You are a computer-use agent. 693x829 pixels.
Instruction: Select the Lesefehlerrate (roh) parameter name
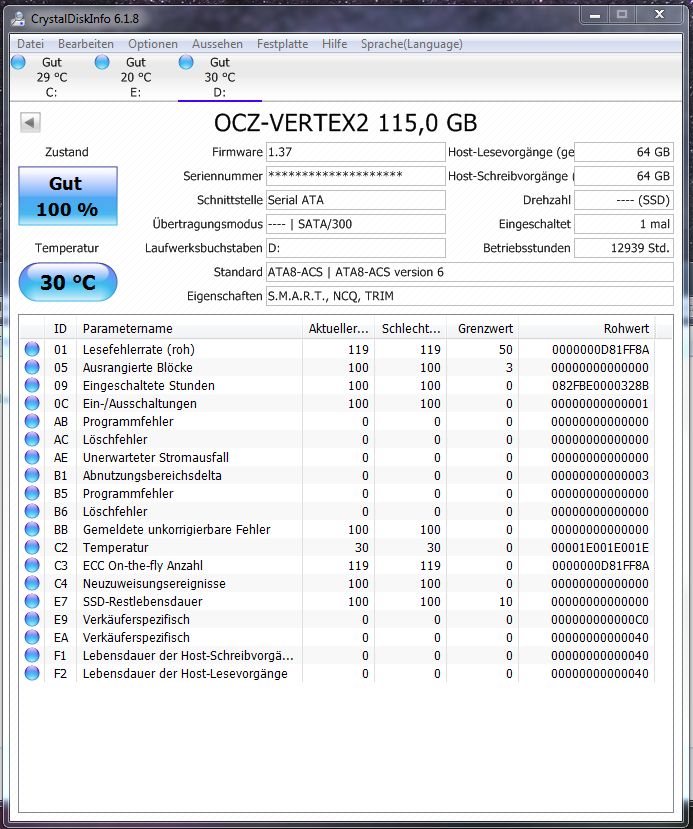tap(138, 349)
